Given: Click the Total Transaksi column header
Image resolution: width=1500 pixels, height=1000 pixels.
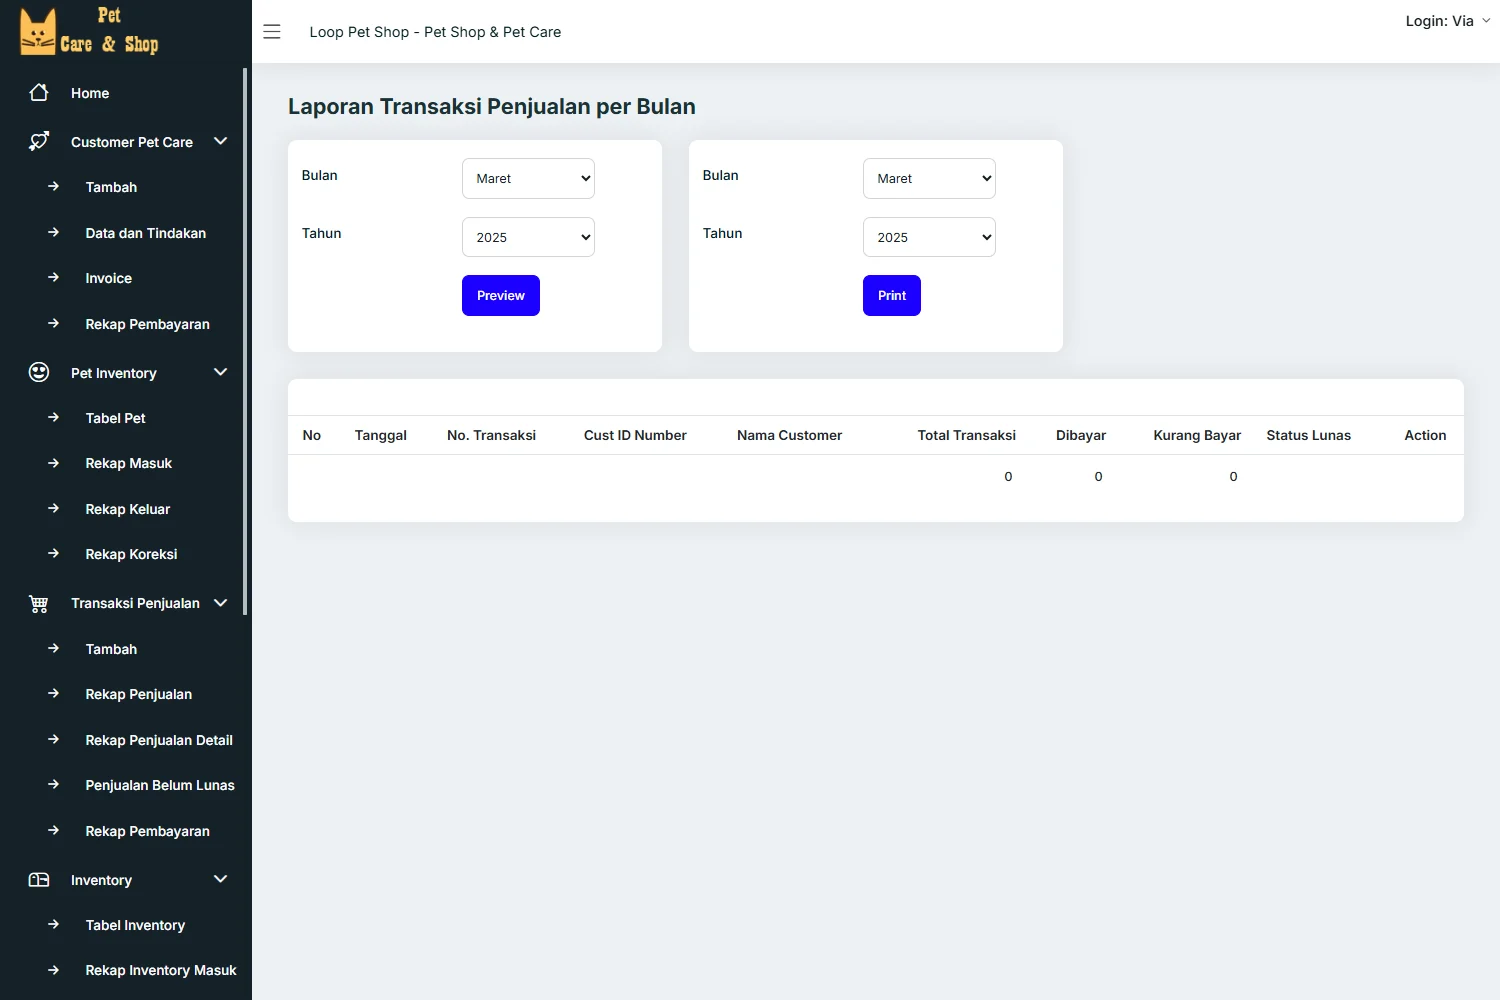Looking at the screenshot, I should 967,435.
